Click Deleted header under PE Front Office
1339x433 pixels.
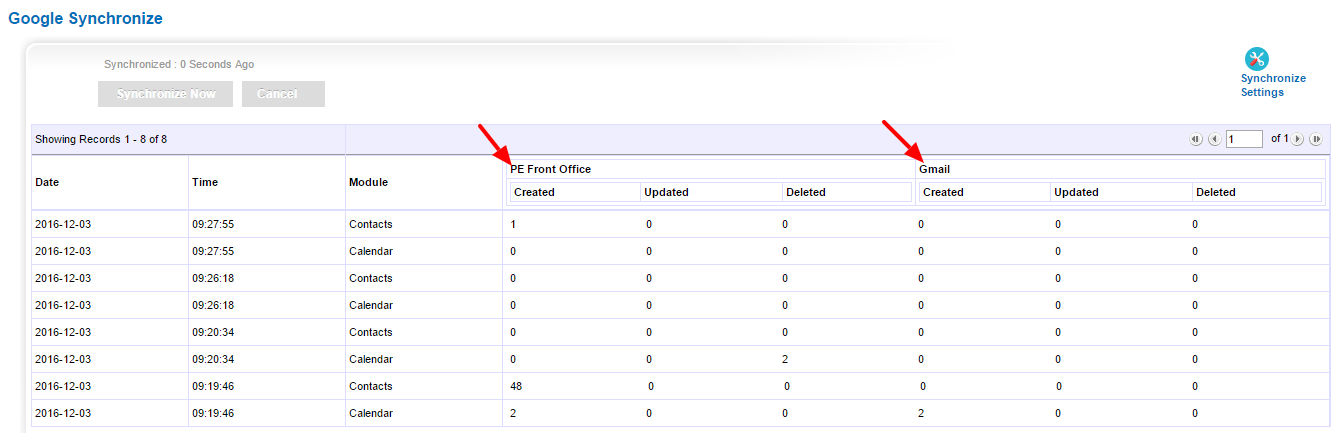tap(806, 192)
